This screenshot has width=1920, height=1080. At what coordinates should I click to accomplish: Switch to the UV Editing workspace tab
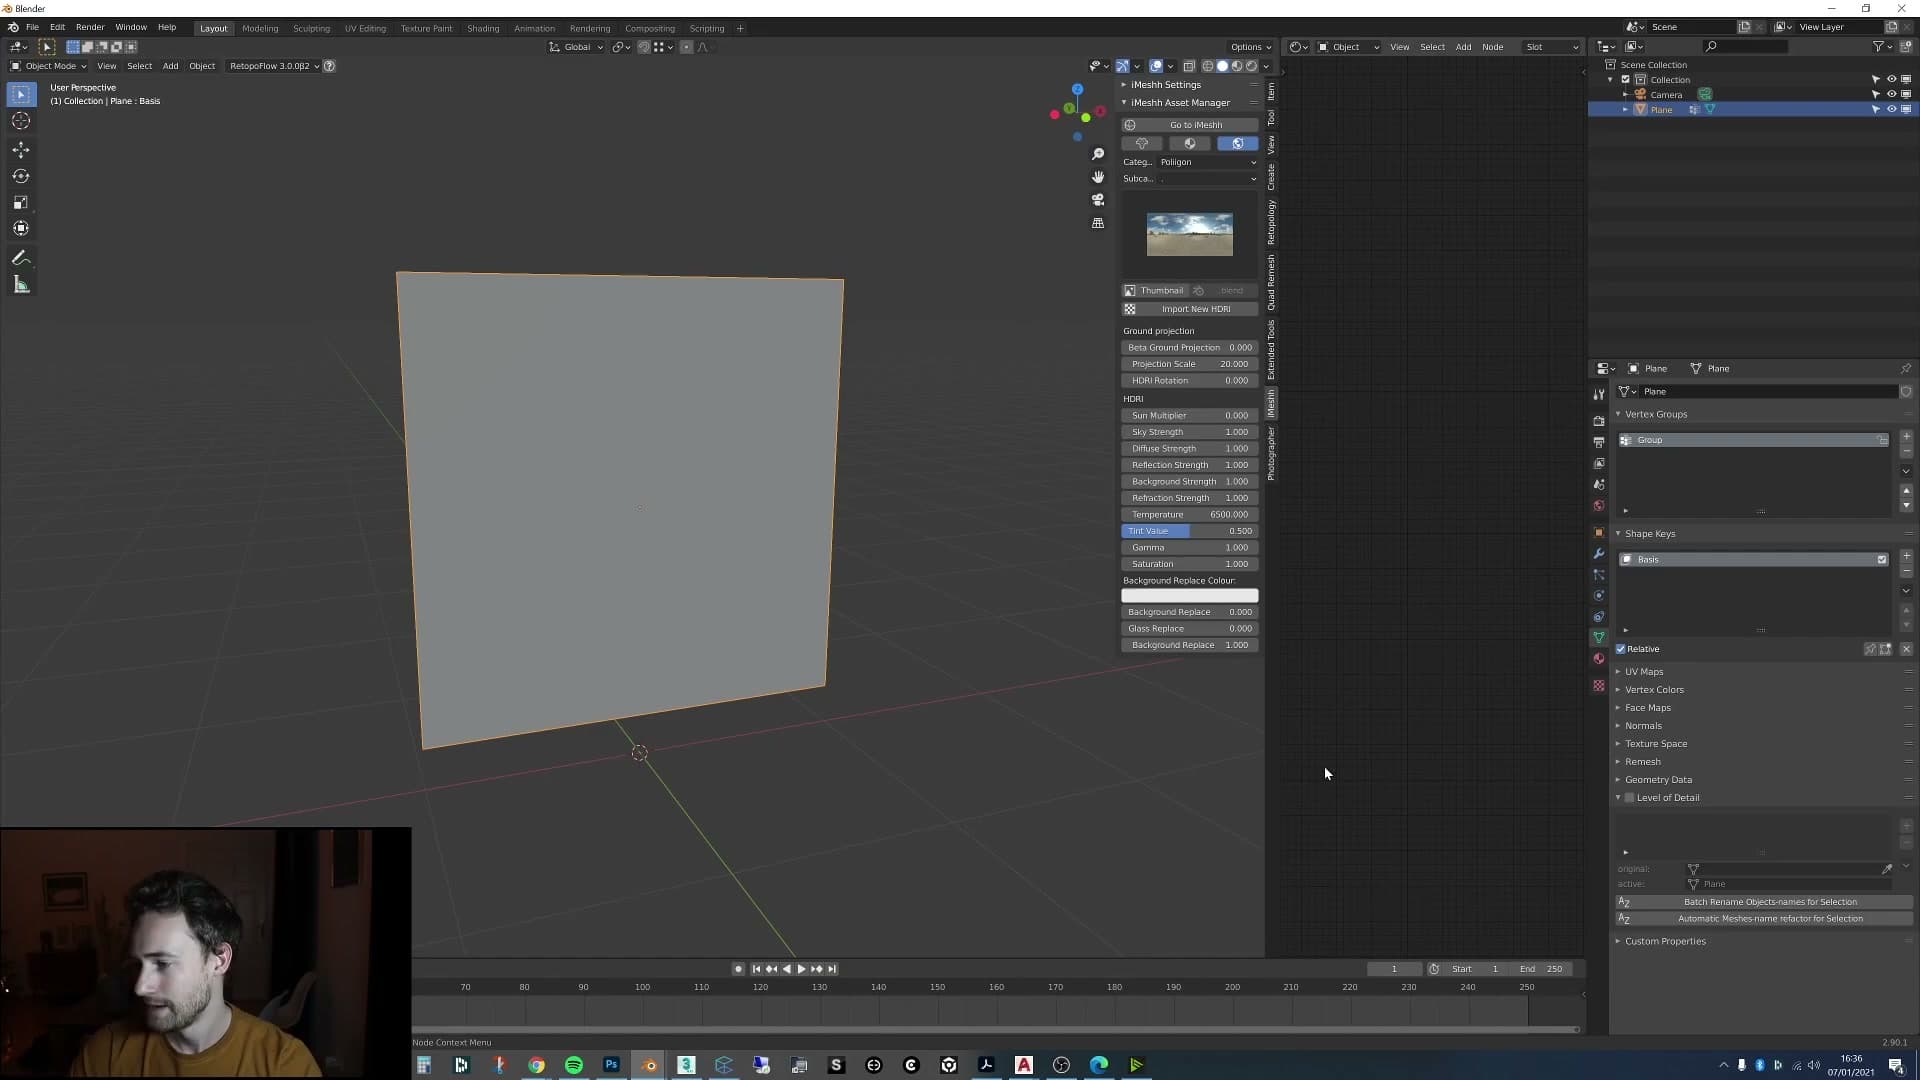click(x=365, y=28)
